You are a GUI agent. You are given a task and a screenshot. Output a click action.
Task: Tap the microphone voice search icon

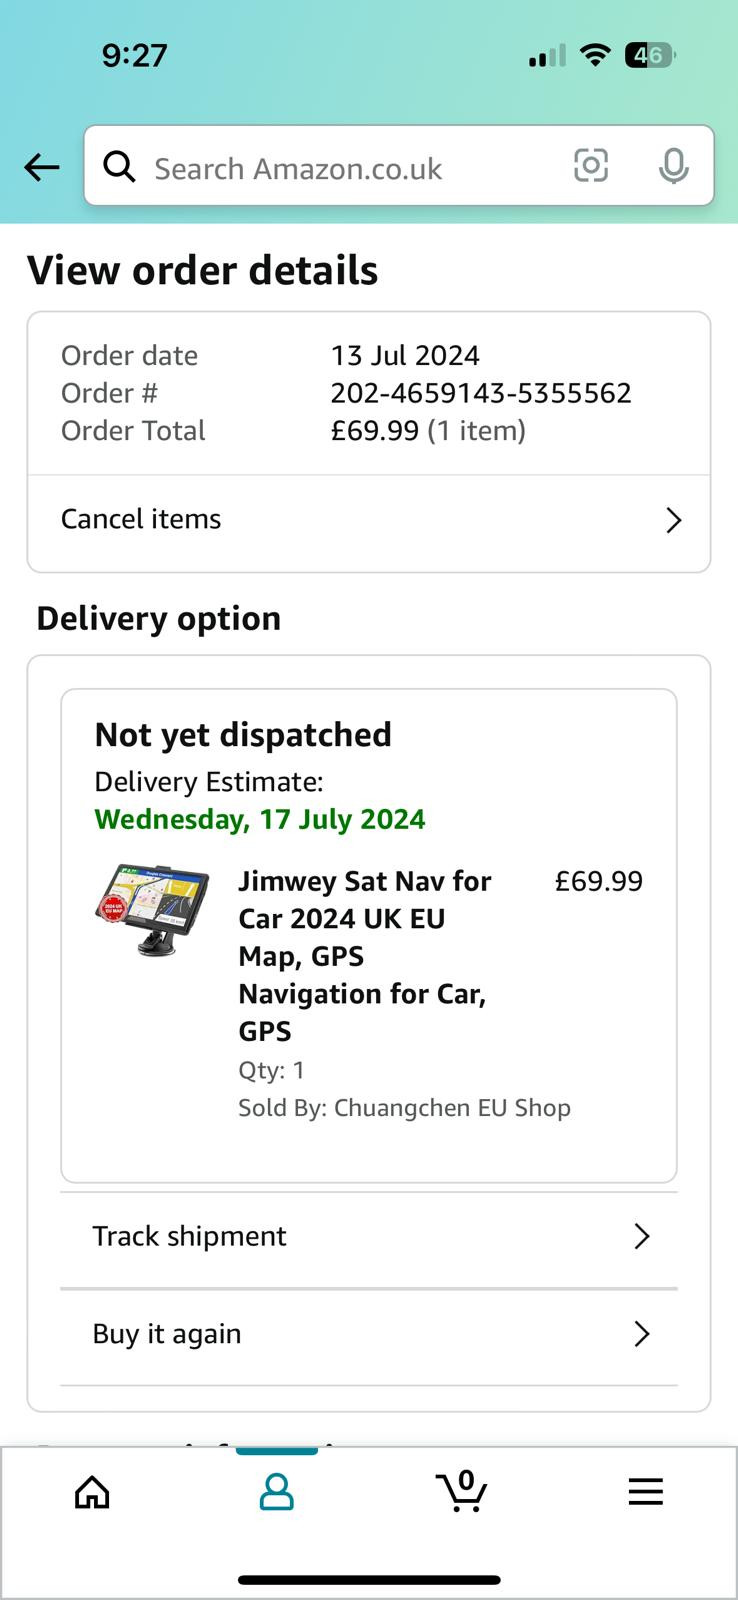[674, 166]
